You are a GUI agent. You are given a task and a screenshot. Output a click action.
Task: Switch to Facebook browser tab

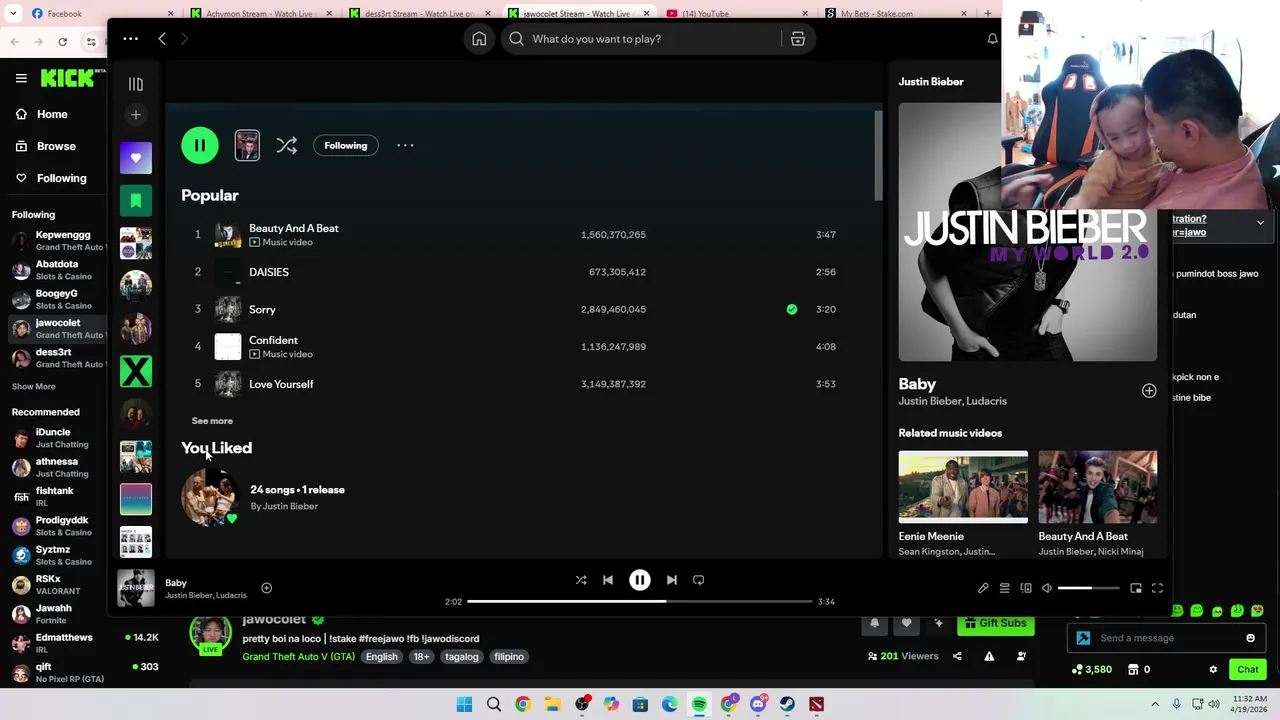[x=100, y=13]
